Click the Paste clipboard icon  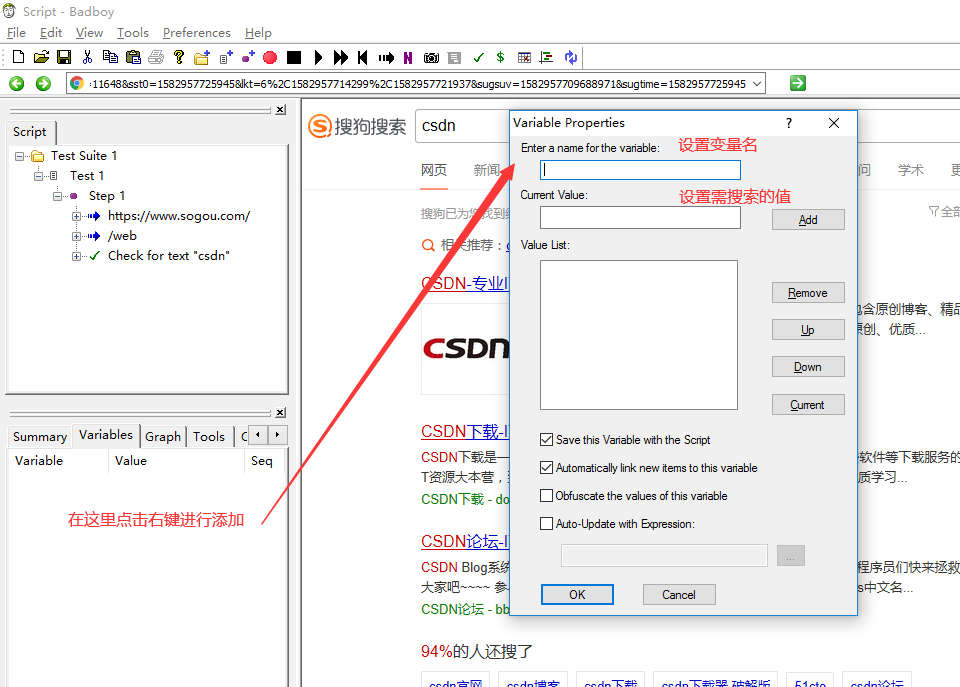click(x=133, y=57)
